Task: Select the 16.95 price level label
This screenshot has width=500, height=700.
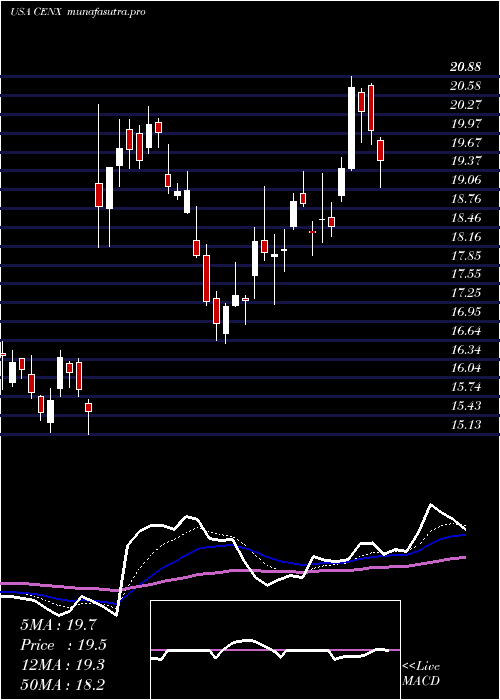Action: click(466, 312)
